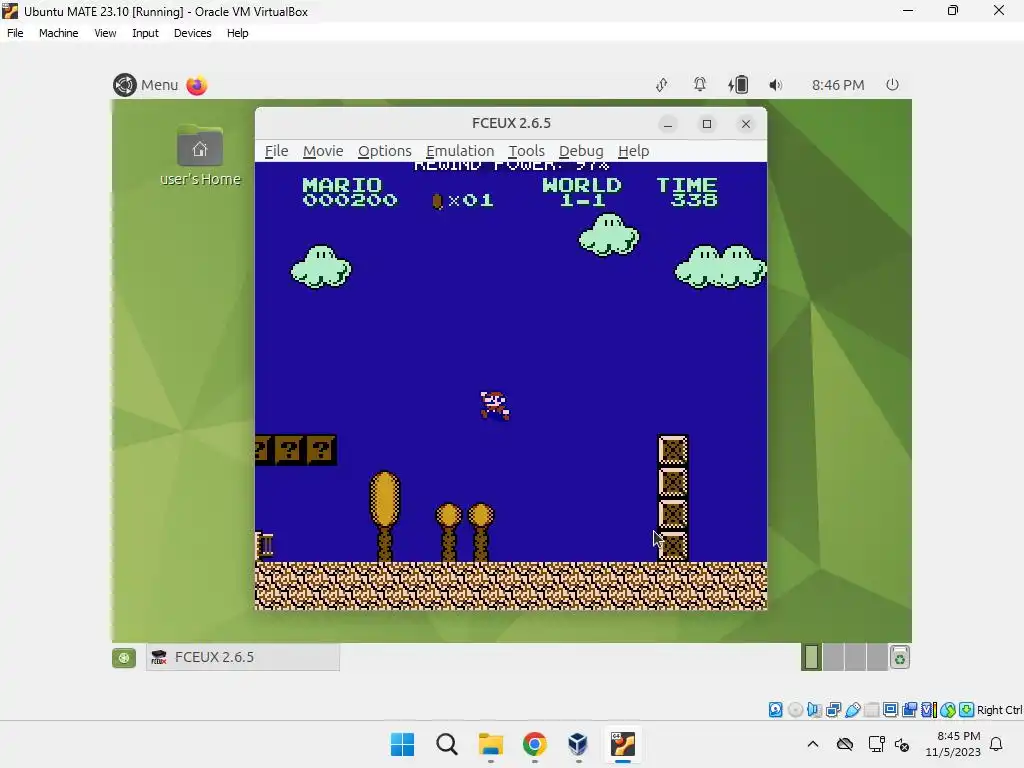Open the power session icon
The image size is (1024, 768).
click(x=892, y=84)
